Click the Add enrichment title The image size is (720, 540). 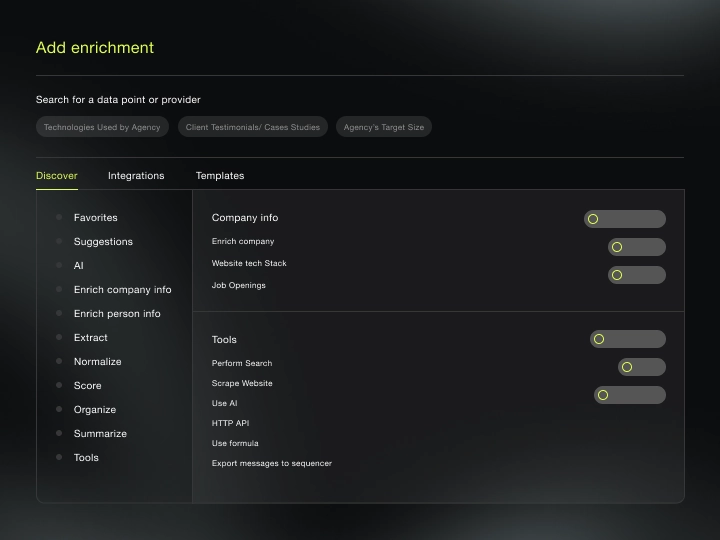[x=95, y=48]
